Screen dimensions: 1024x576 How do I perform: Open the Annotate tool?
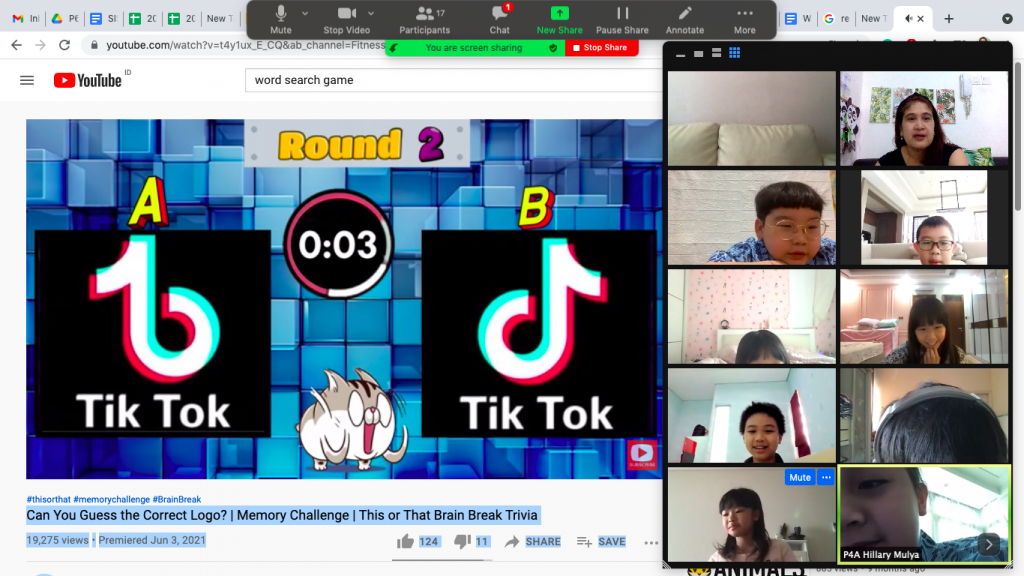pyautogui.click(x=685, y=19)
